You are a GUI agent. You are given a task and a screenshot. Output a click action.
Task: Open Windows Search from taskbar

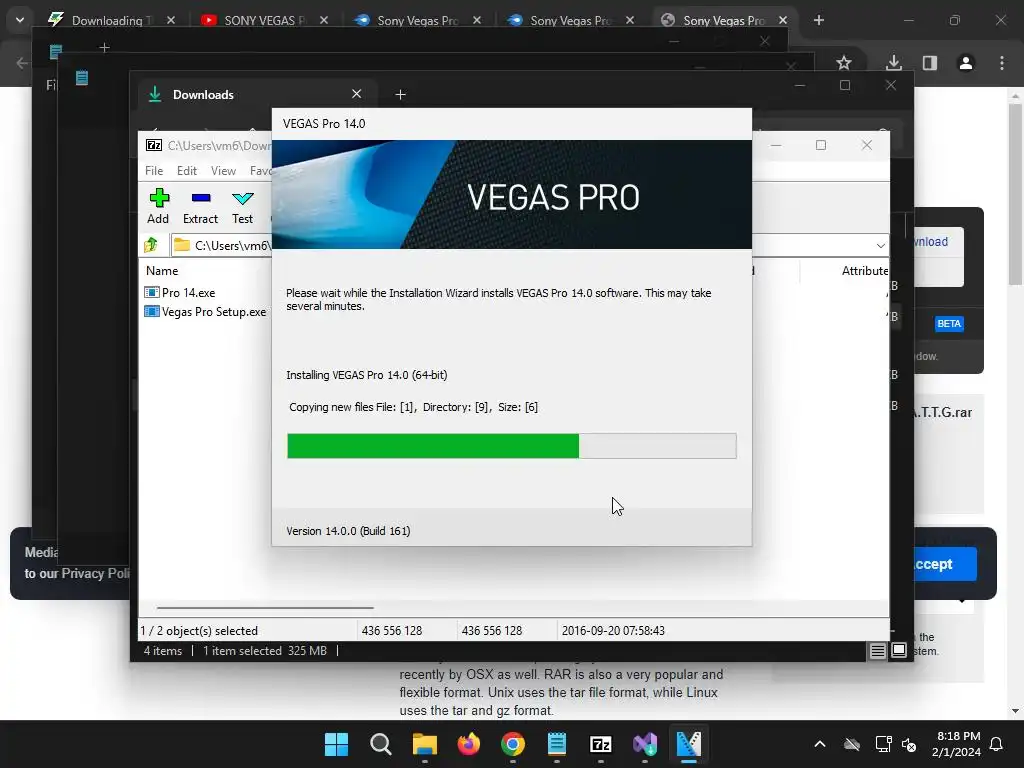(381, 744)
